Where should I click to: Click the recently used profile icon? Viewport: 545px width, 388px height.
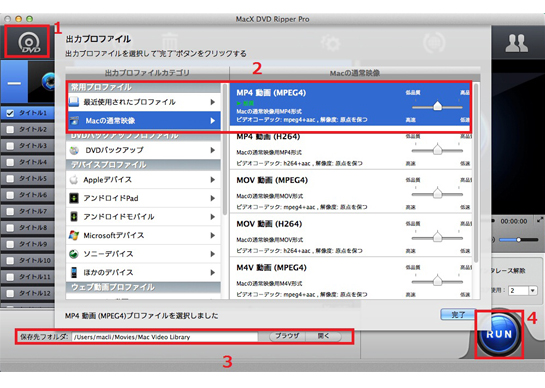click(74, 102)
